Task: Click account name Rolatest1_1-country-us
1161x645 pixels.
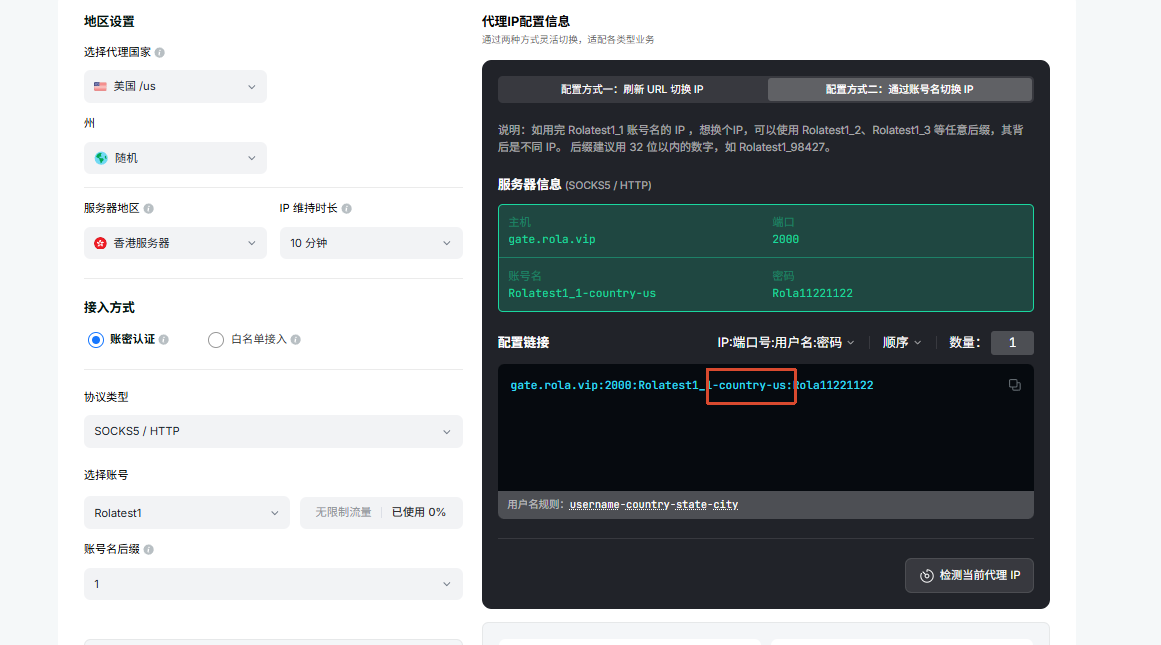Action: coord(582,293)
